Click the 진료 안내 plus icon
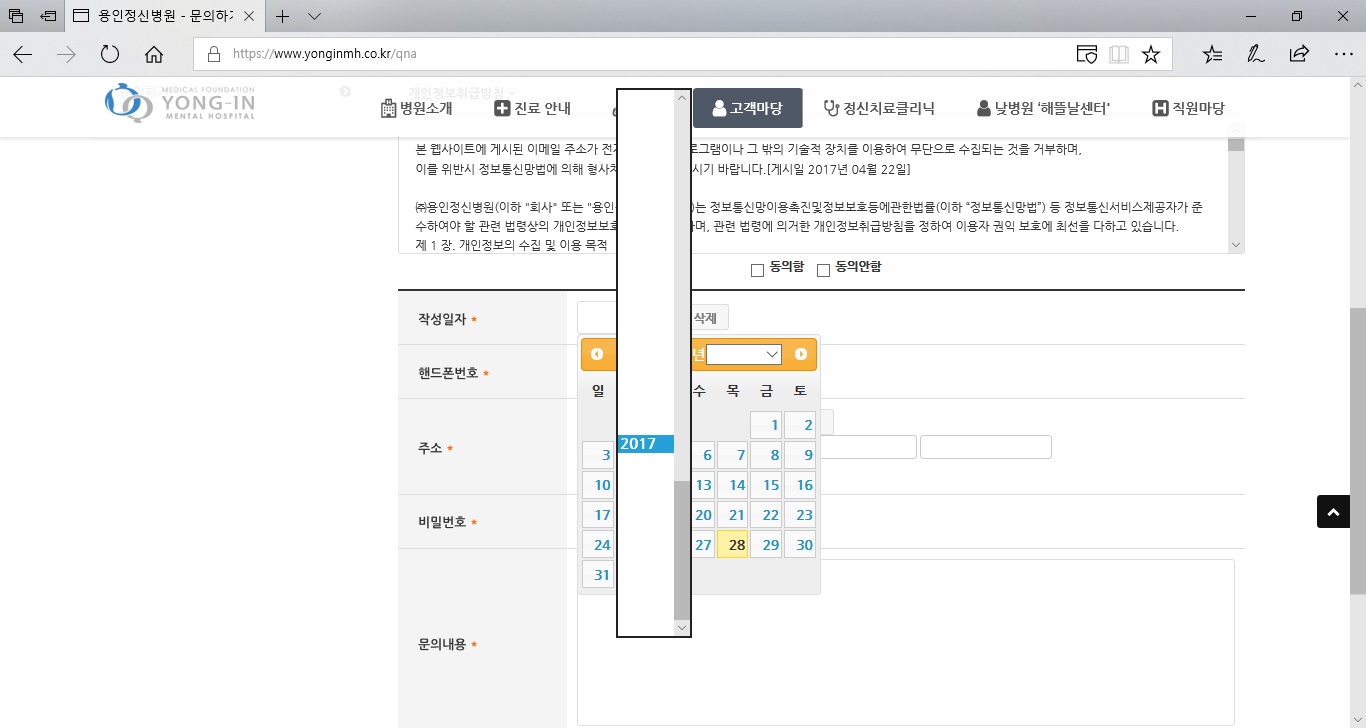 click(x=501, y=108)
